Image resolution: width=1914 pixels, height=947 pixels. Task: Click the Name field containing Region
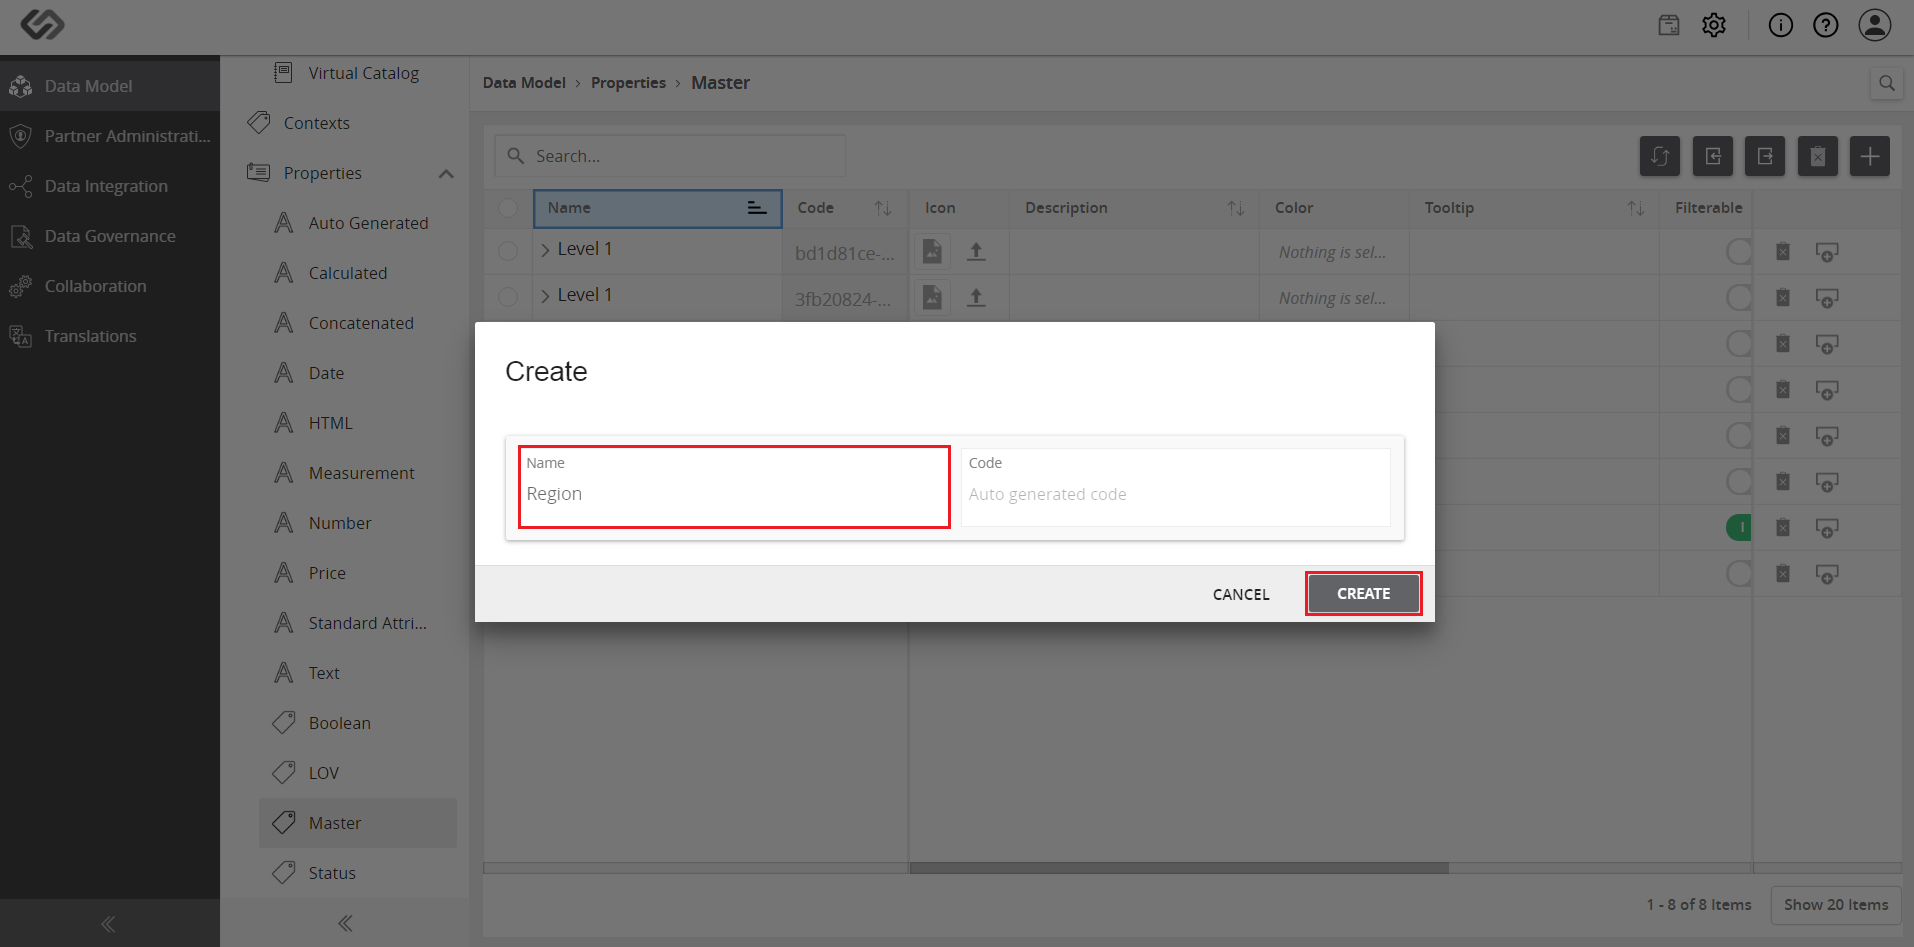[734, 487]
